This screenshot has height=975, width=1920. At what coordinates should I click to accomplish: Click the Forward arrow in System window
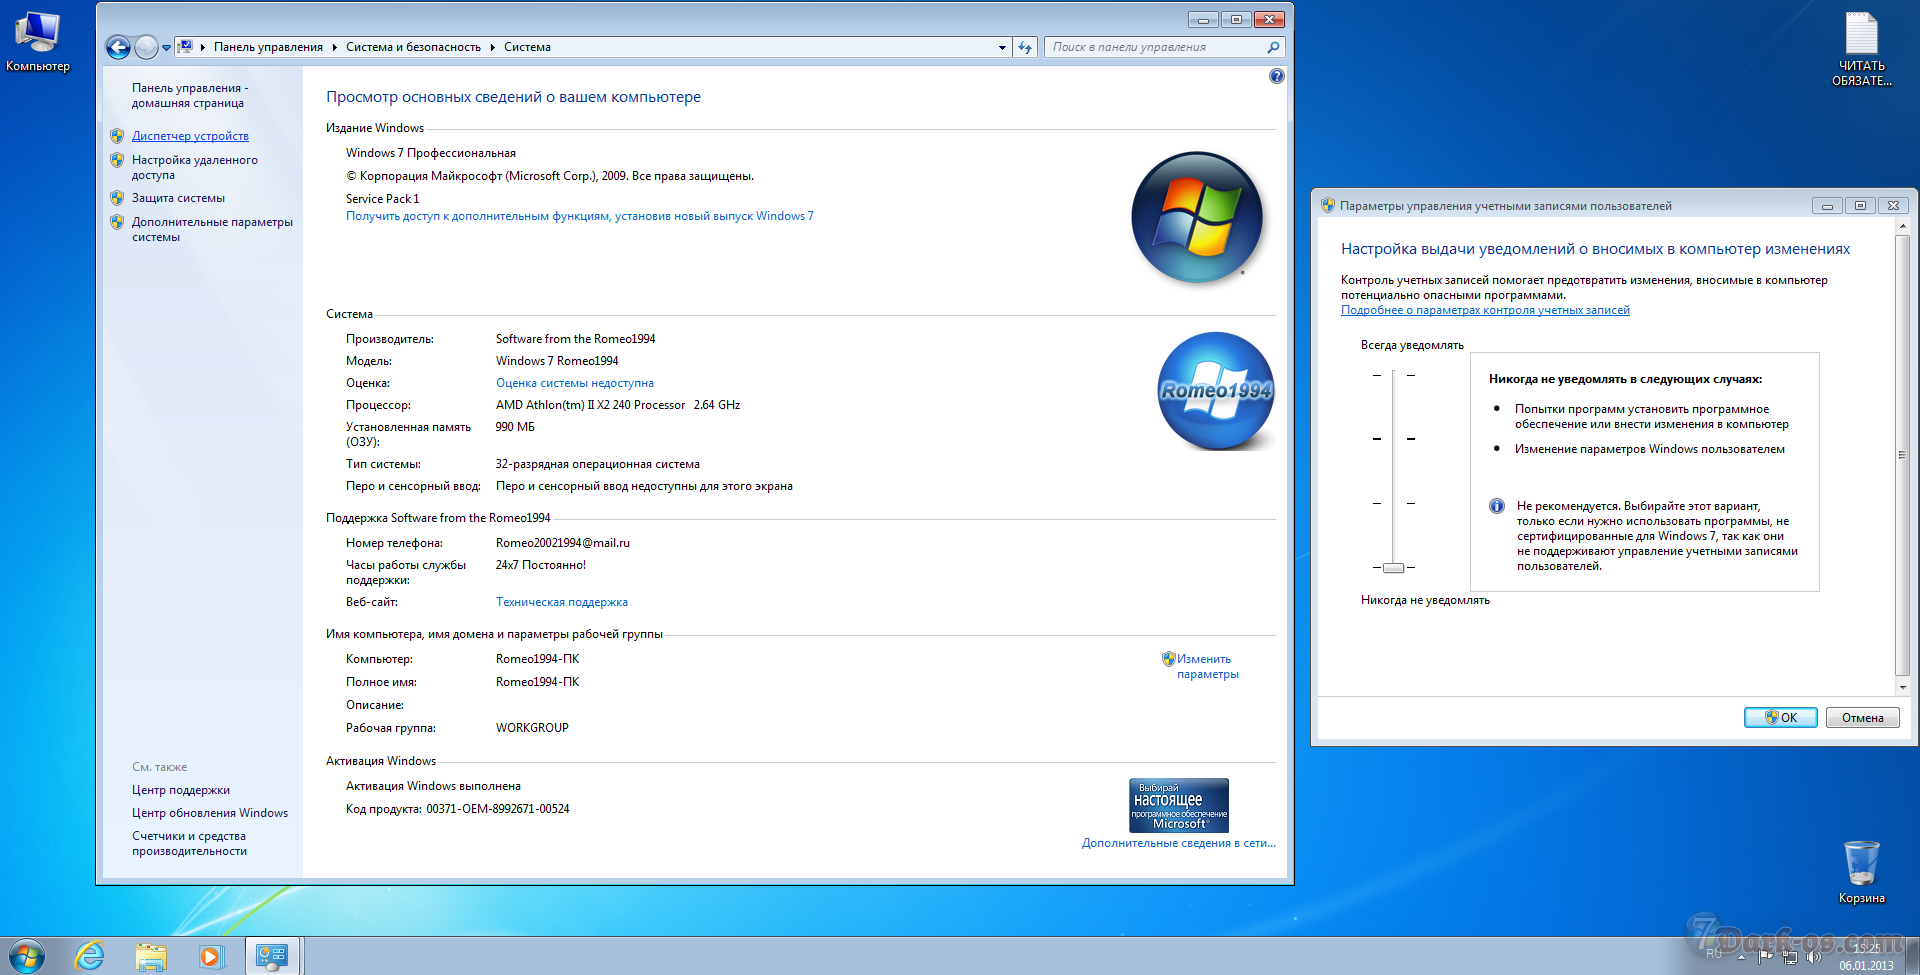pyautogui.click(x=146, y=47)
